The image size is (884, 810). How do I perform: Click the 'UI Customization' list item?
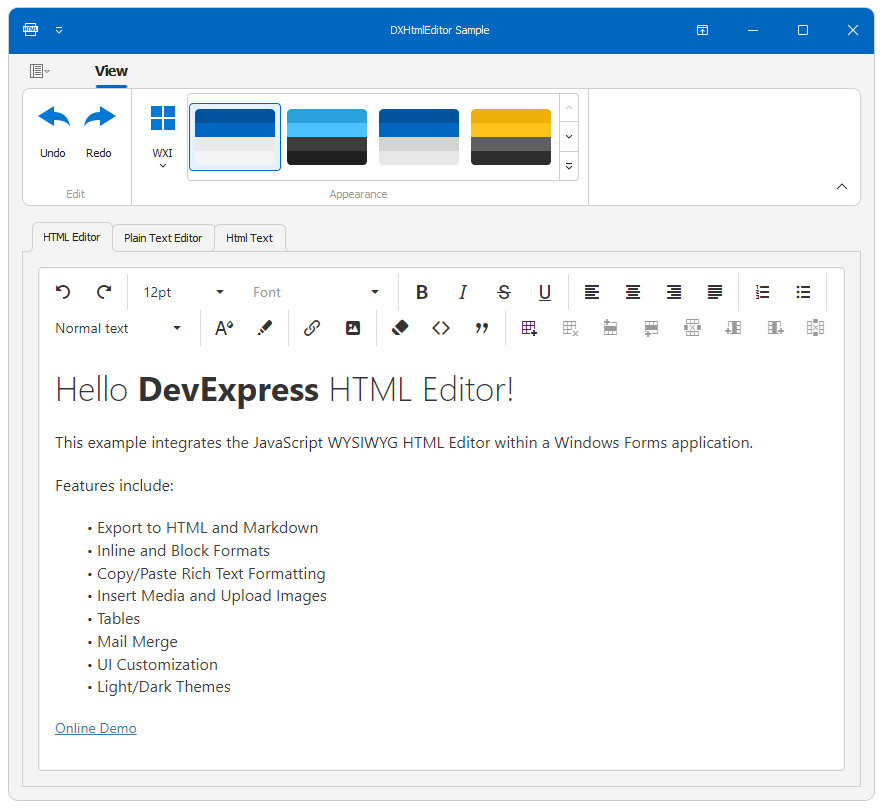(157, 665)
